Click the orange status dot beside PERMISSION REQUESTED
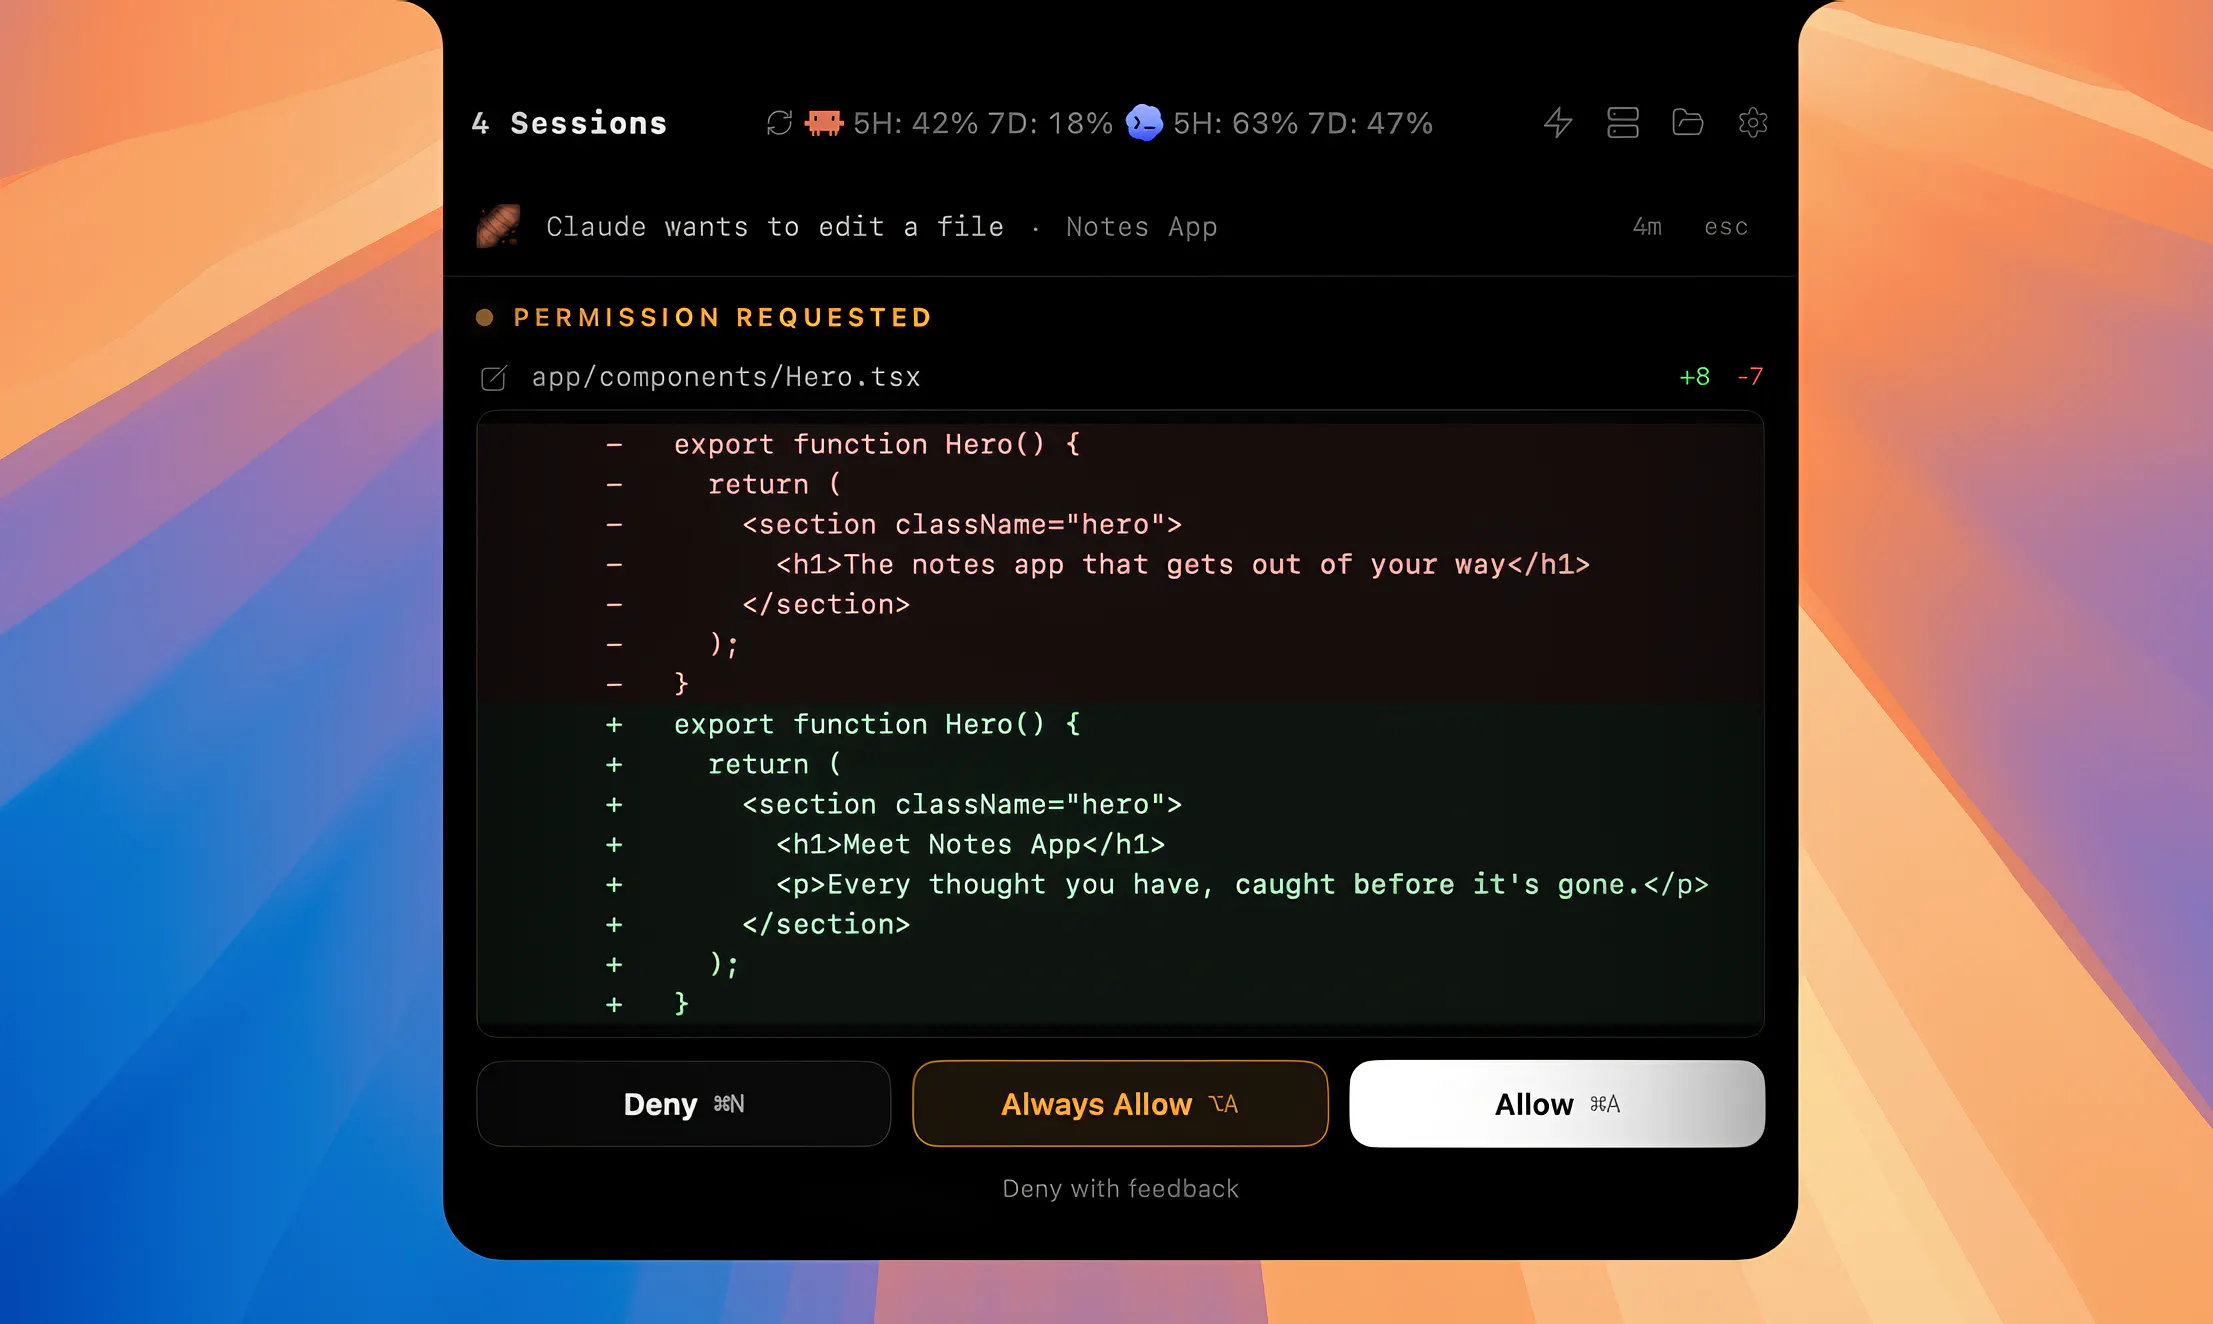This screenshot has height=1324, width=2213. click(x=485, y=318)
